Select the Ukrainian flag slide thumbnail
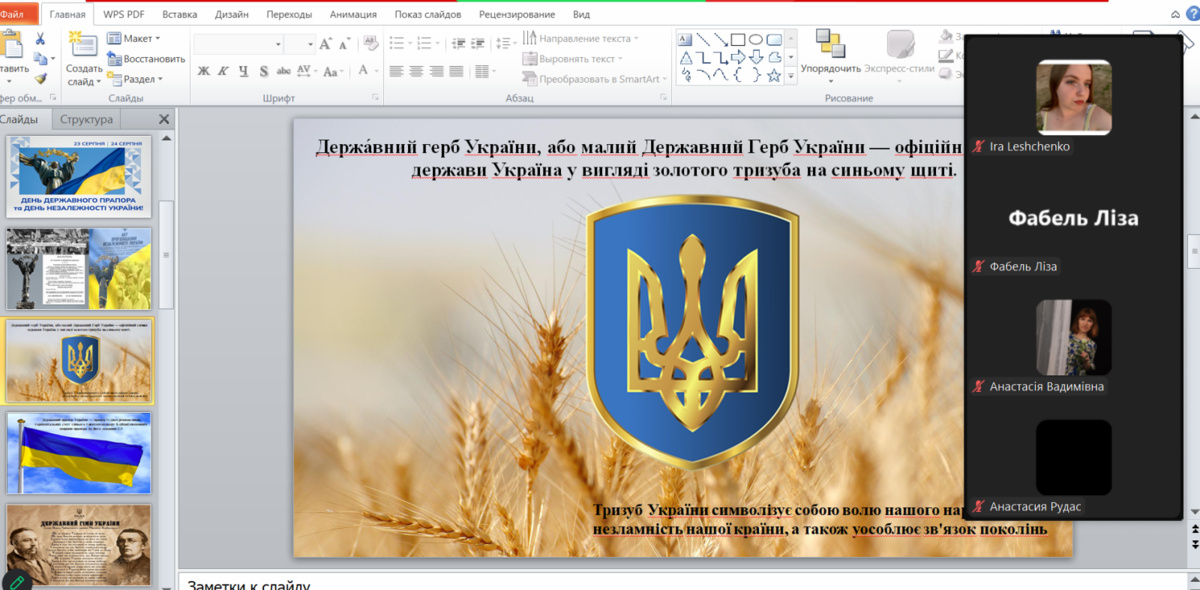 point(79,453)
